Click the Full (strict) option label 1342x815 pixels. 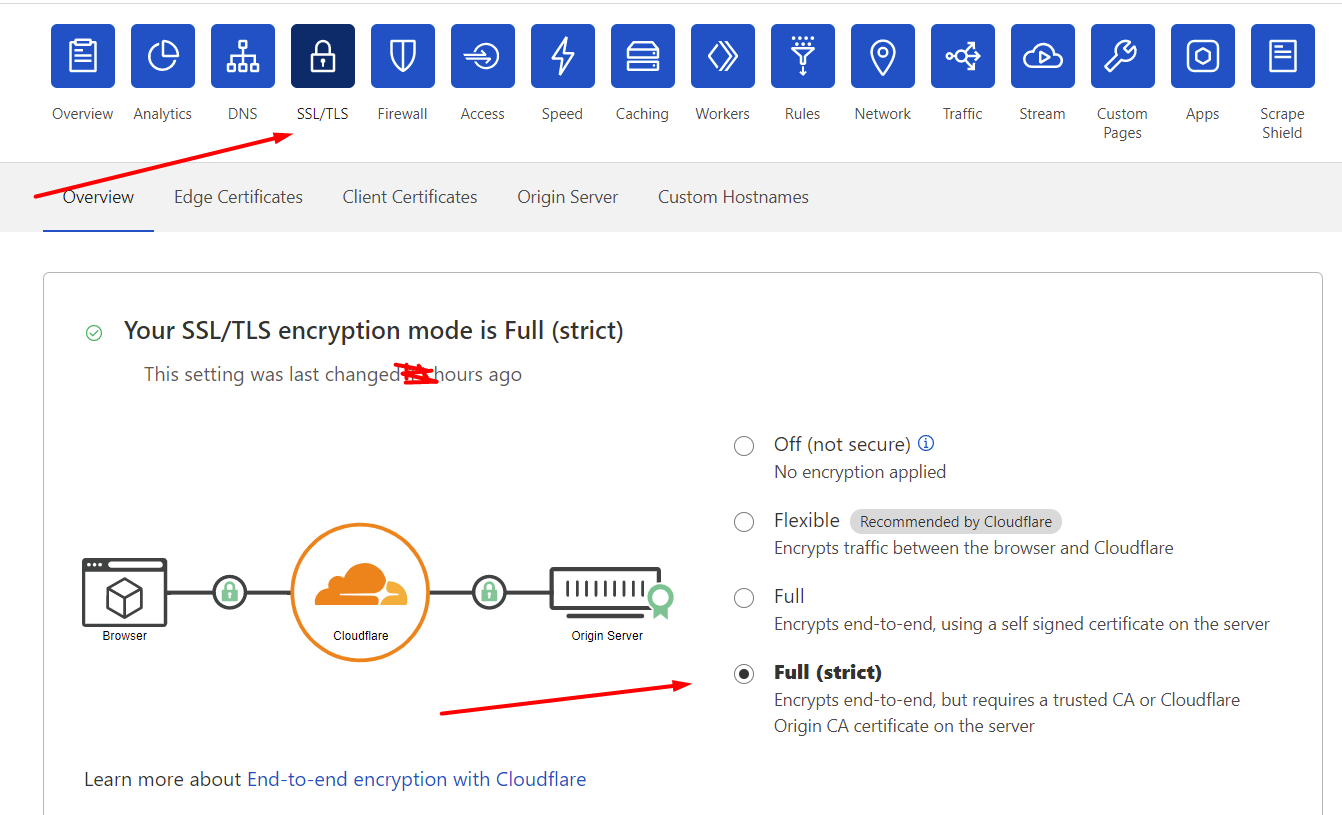pyautogui.click(x=828, y=672)
